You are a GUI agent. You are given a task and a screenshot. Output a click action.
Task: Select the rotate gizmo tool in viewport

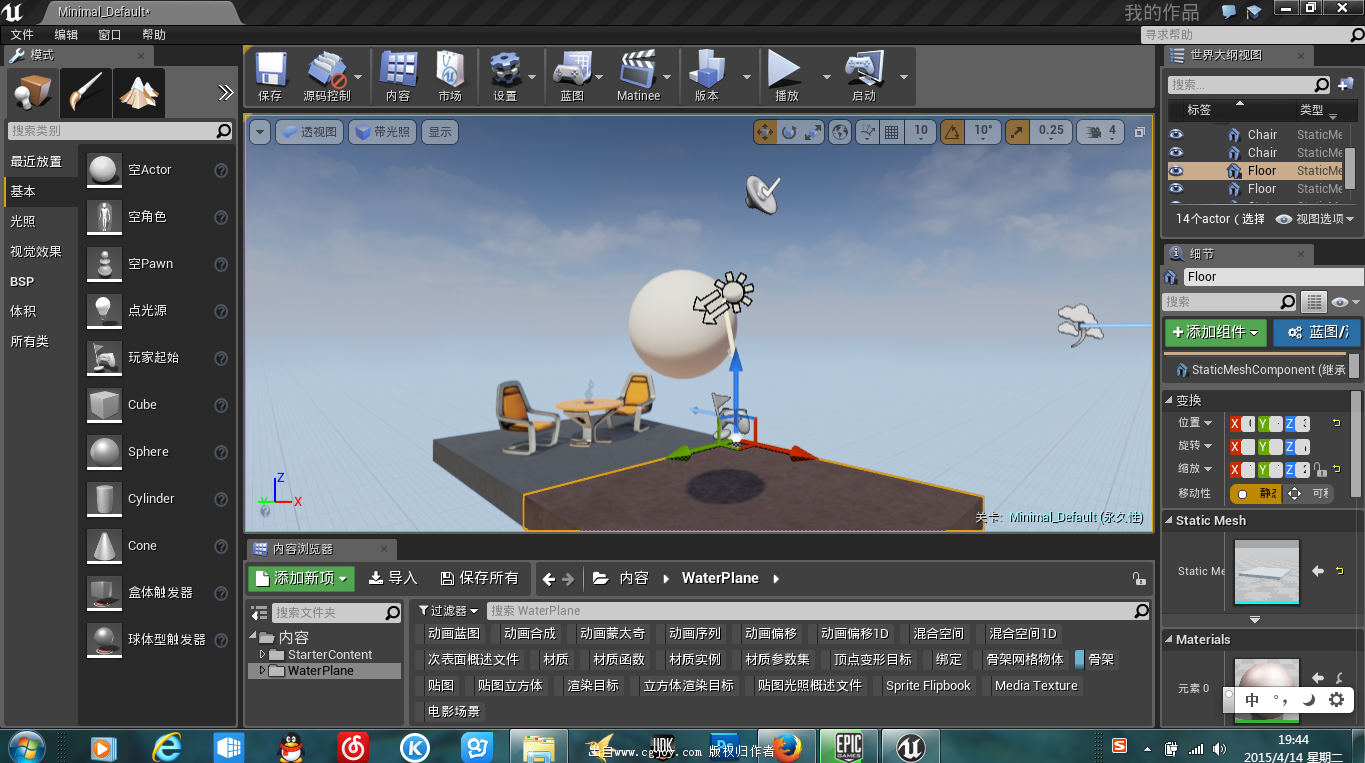789,131
